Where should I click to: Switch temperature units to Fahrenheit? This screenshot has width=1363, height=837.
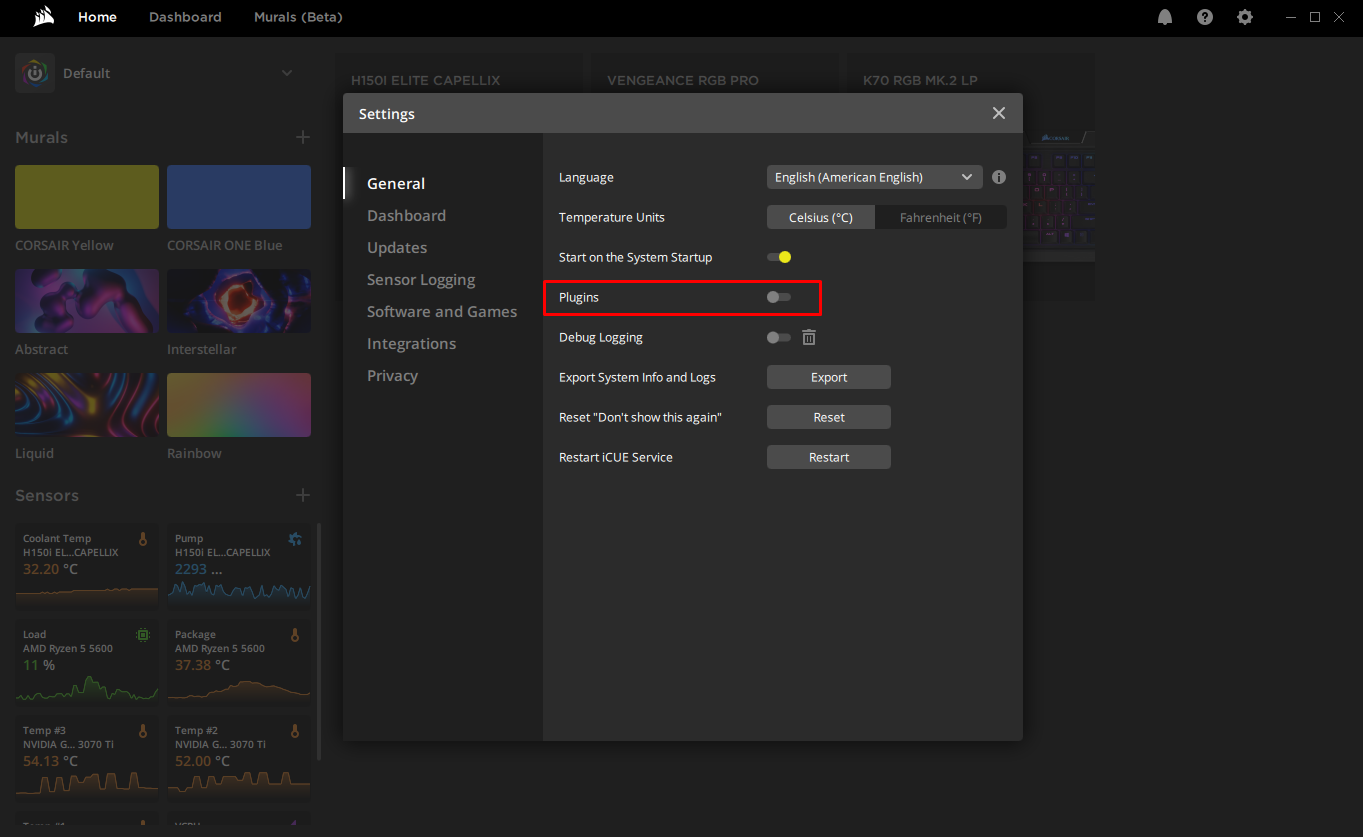pos(941,217)
